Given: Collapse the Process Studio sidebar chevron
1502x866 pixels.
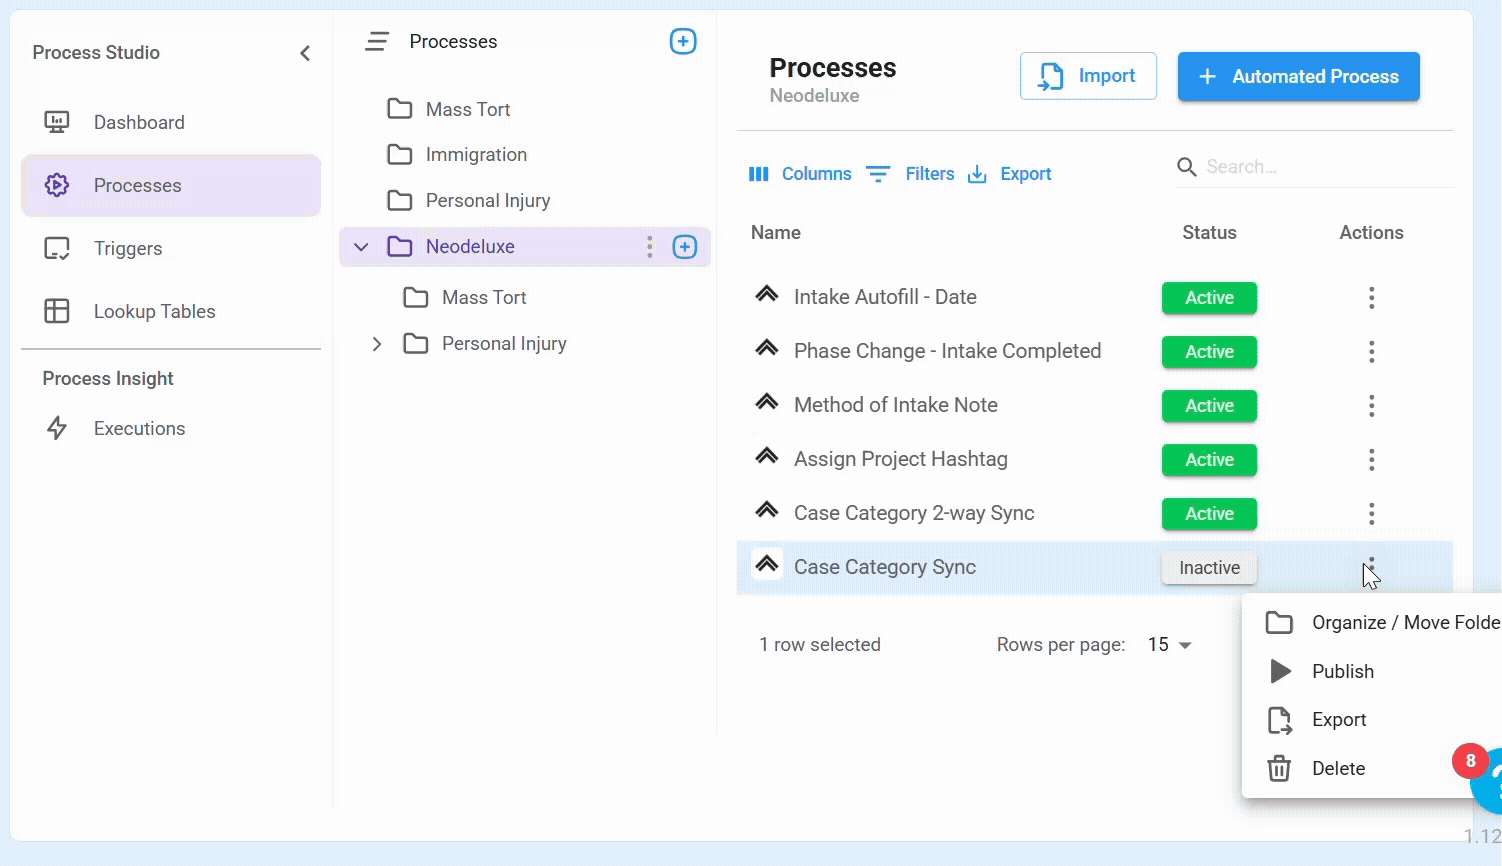Looking at the screenshot, I should click(305, 53).
